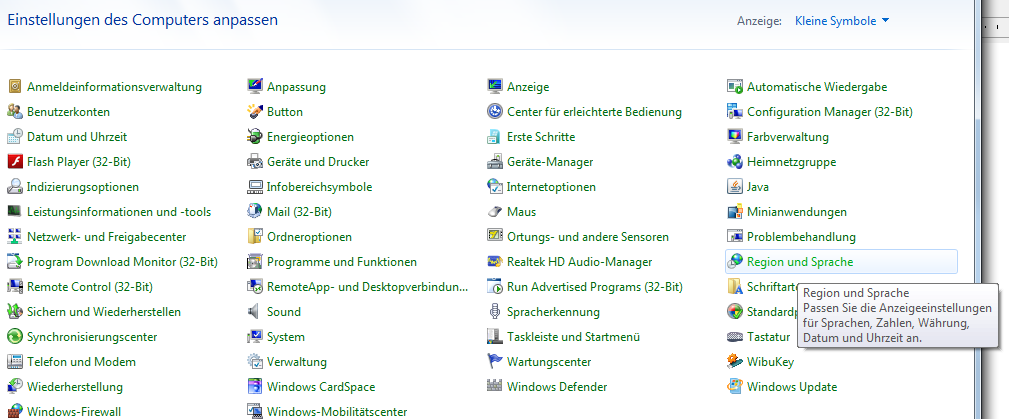
Task: Open the Erste Schritte link
Action: pos(541,136)
